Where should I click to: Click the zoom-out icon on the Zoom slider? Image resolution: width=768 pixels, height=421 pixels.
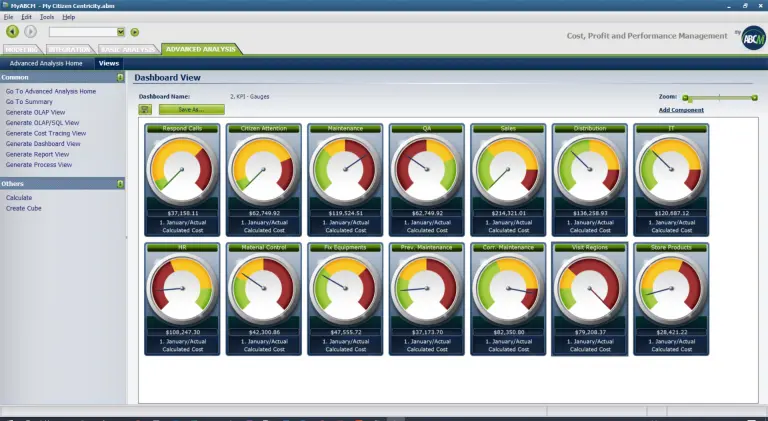tap(686, 98)
